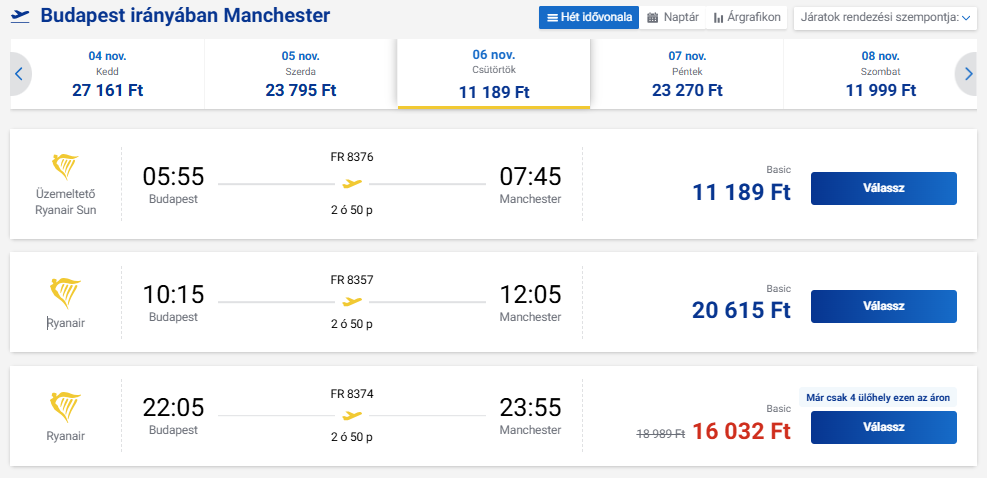987x478 pixels.
Task: Click the Ryanair harp logo for flight FR 8376
Action: click(65, 167)
